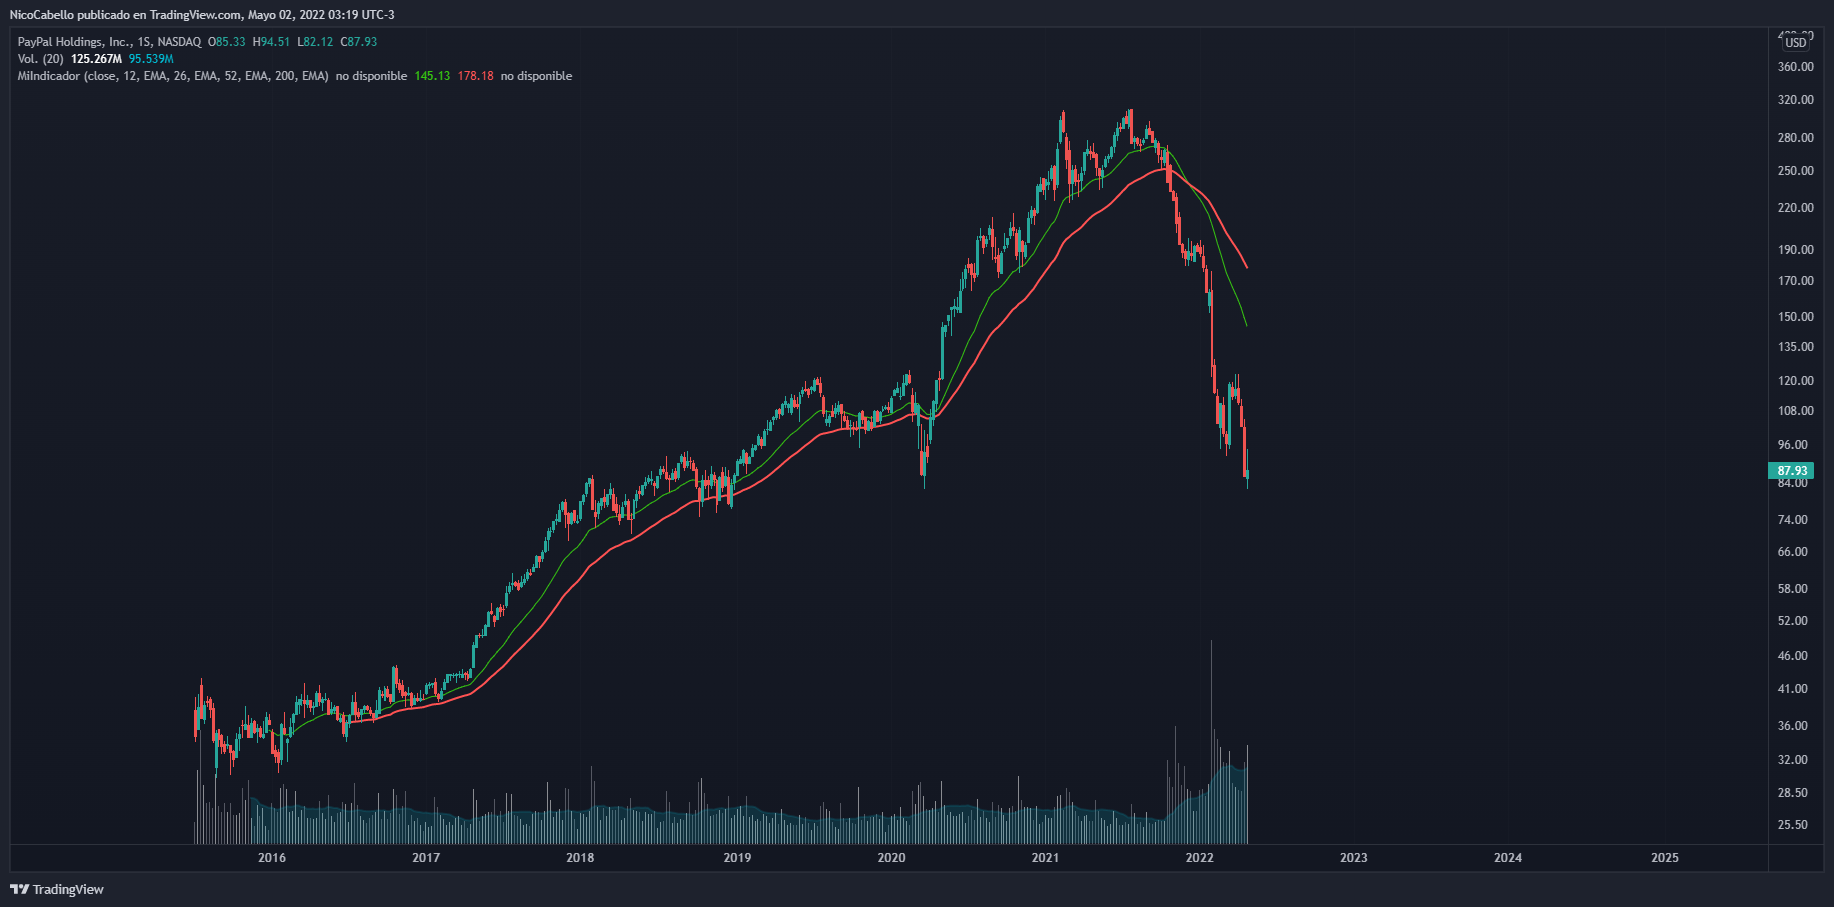Click the volume value 125.267M
Screen dimensions: 1834x907
[x=96, y=59]
